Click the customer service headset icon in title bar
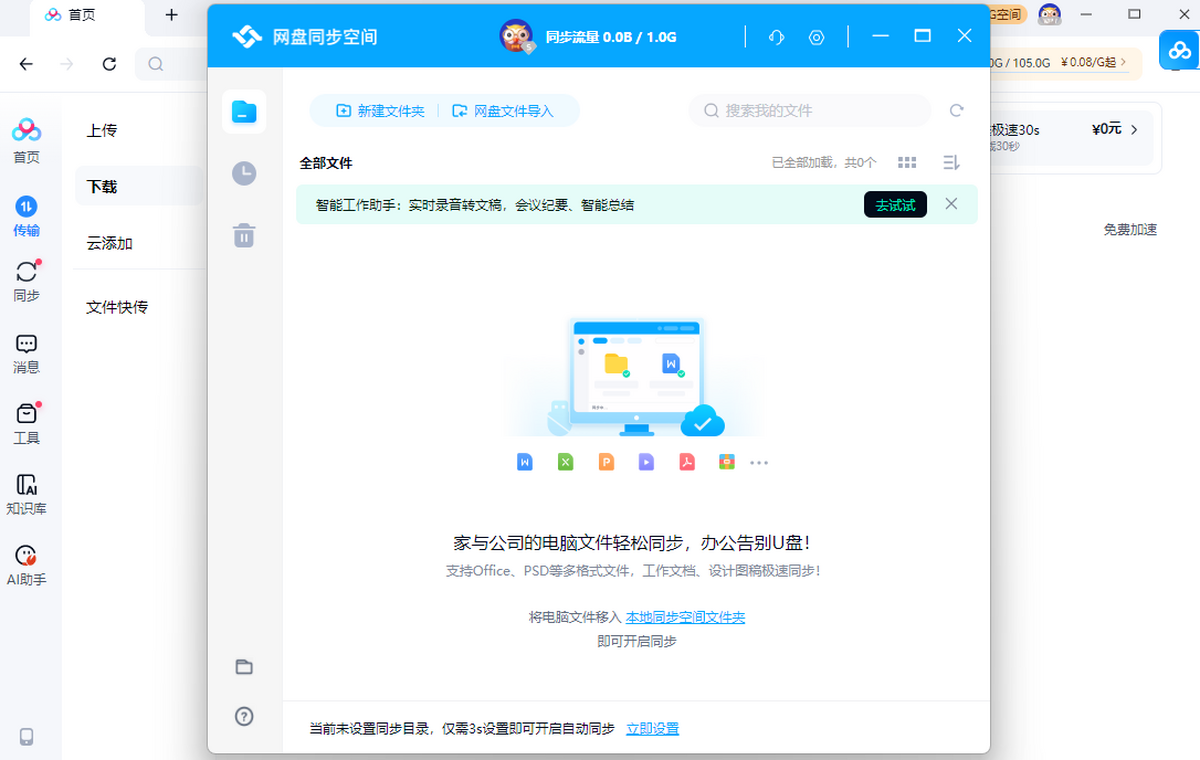Viewport: 1200px width, 760px height. [x=776, y=37]
